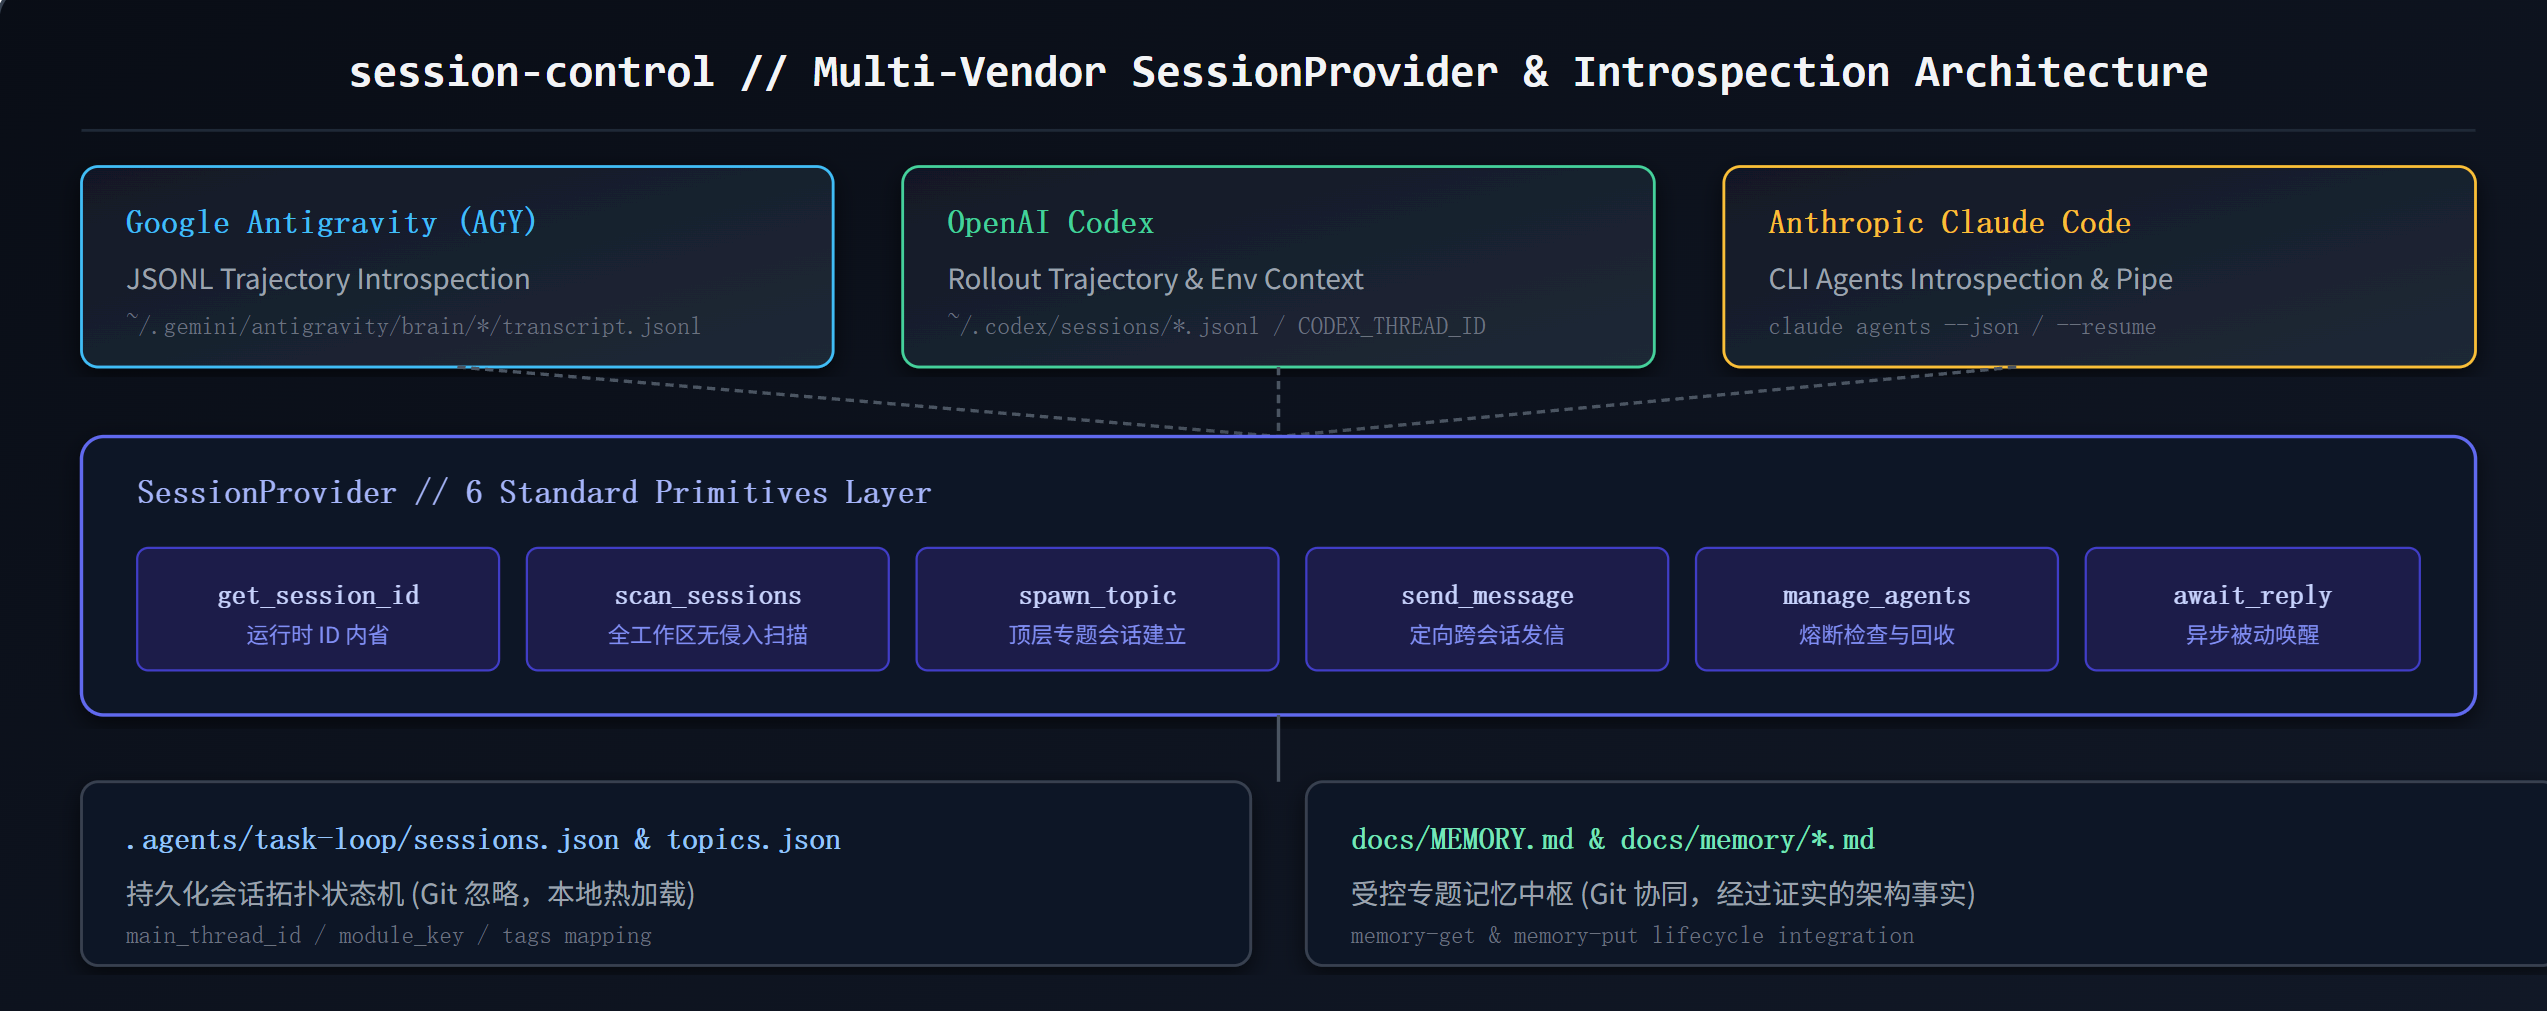Click the "await_reply" primitive name
The image size is (2547, 1011).
(2252, 596)
